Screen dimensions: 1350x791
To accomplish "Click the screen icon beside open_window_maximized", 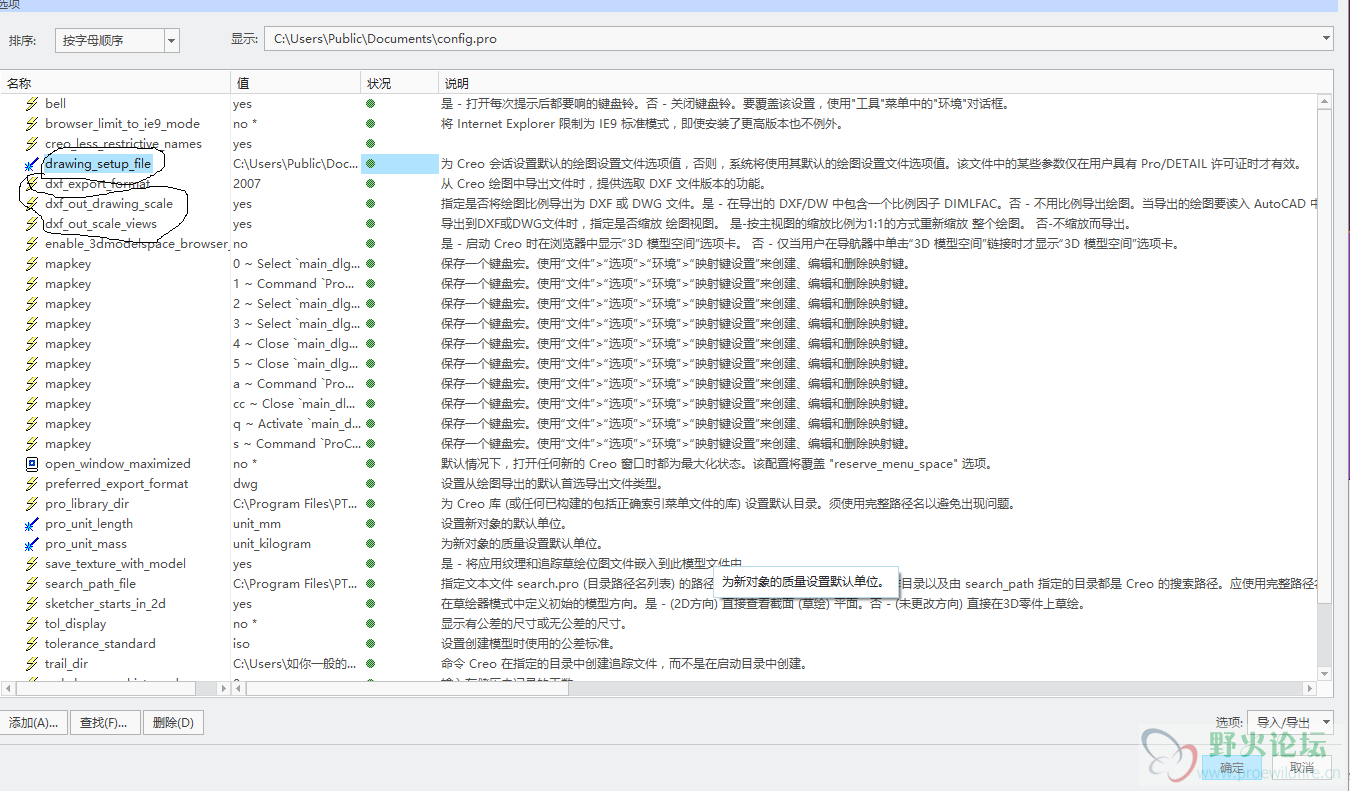I will tap(32, 464).
